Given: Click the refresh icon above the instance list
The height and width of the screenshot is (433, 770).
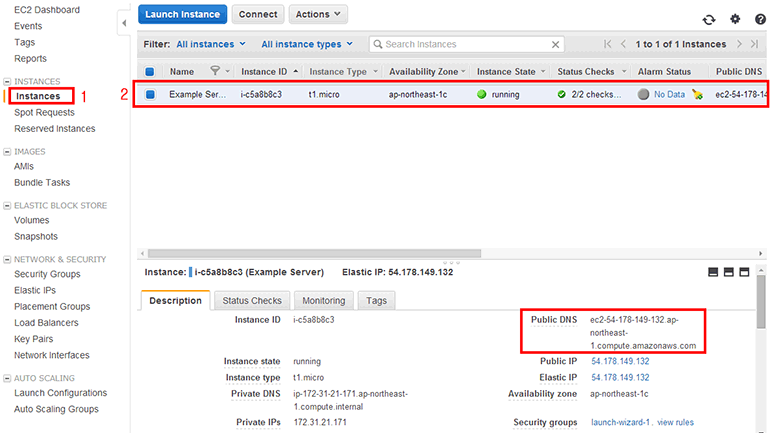Looking at the screenshot, I should click(x=709, y=19).
